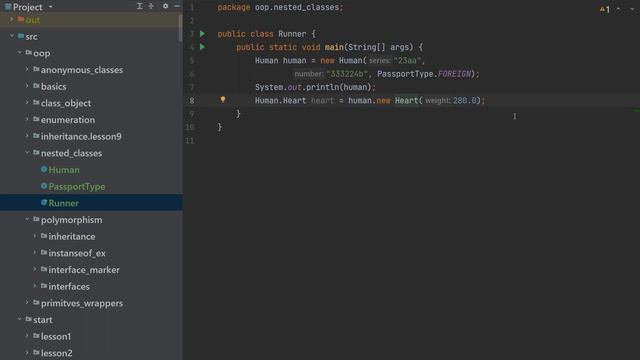Image resolution: width=640 pixels, height=360 pixels.
Task: Click line number 8 in gutter
Action: click(x=192, y=100)
